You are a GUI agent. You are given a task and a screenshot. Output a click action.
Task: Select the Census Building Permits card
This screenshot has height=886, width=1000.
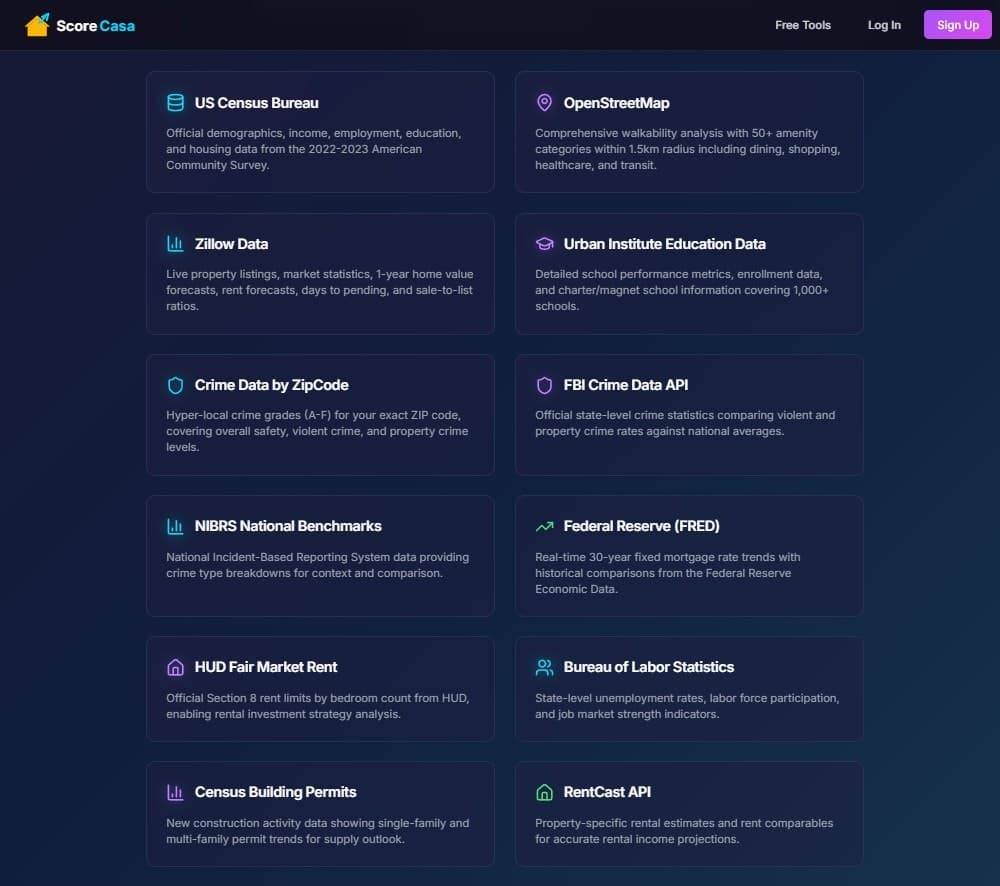[x=320, y=814]
